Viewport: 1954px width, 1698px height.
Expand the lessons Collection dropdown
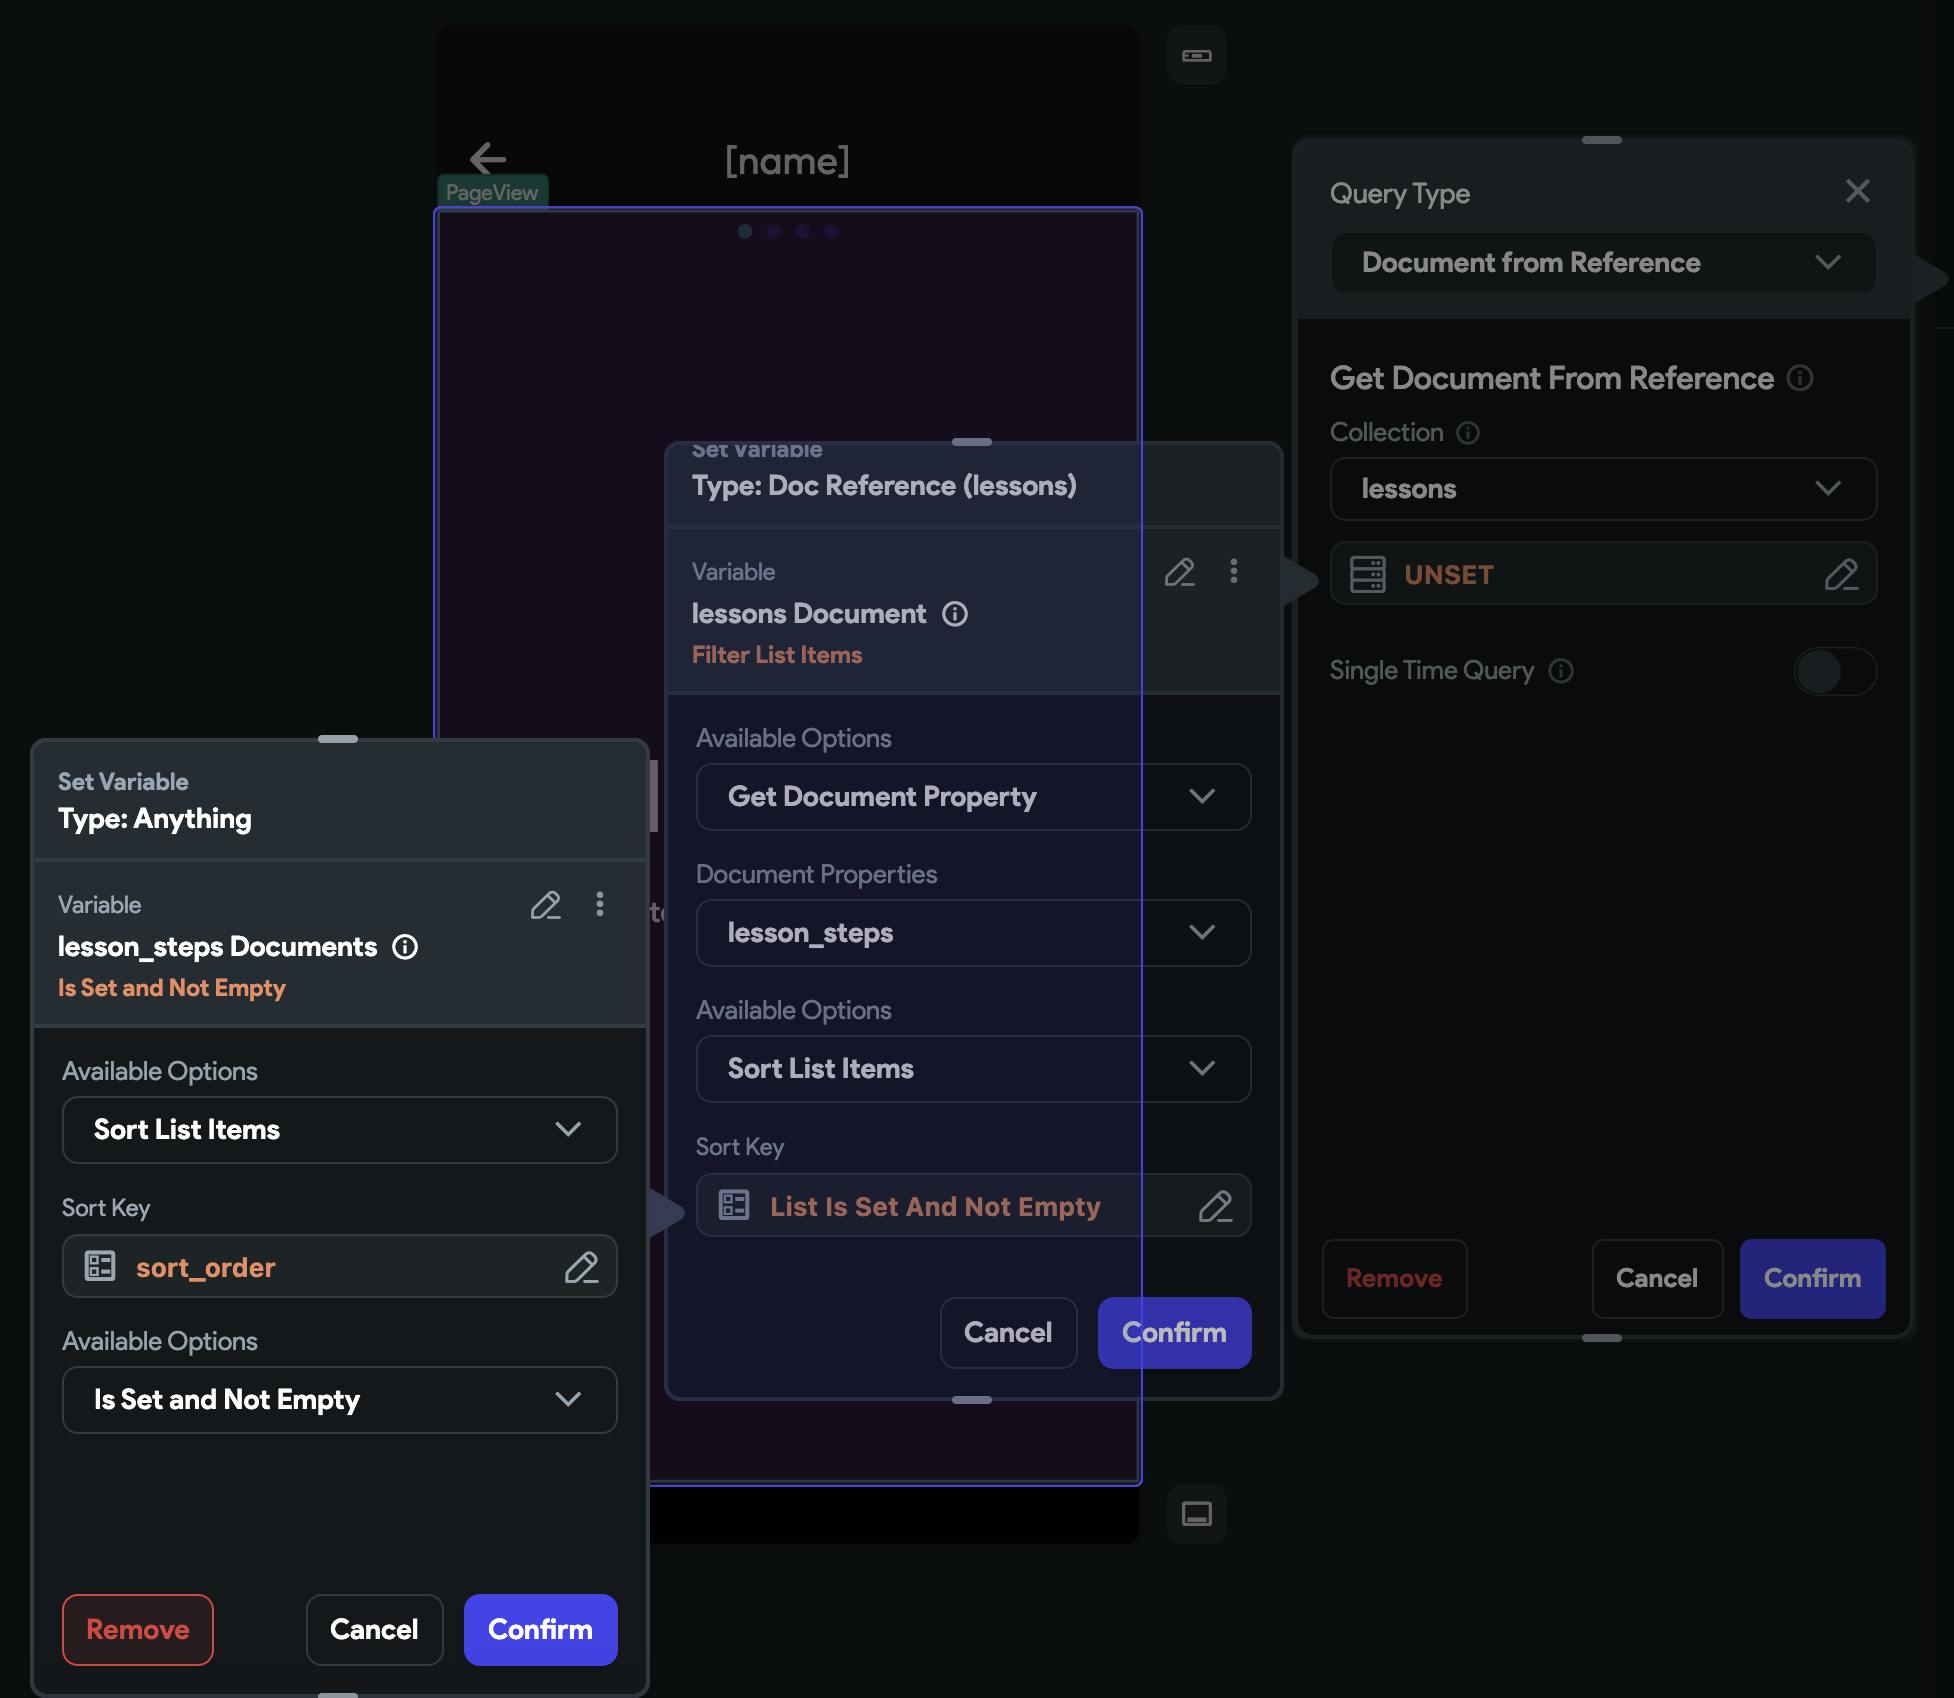1602,489
